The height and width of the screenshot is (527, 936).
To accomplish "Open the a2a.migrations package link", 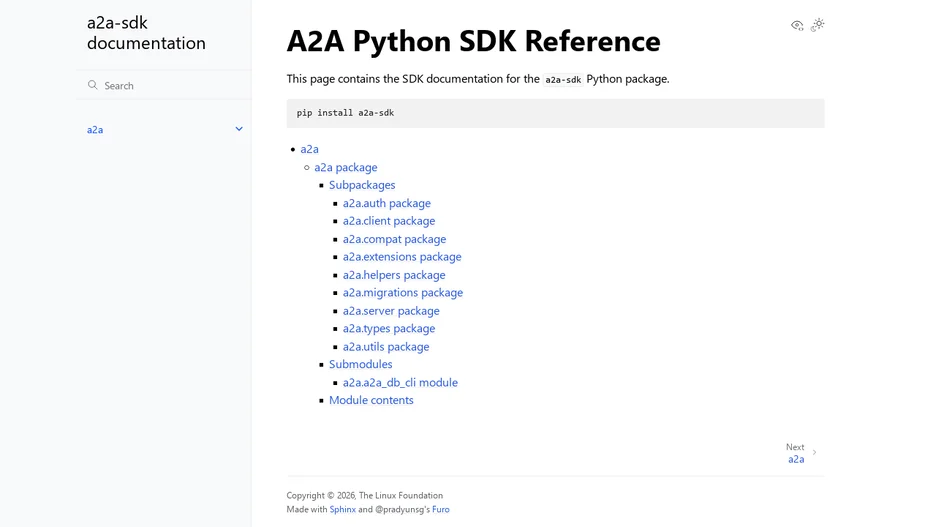I will click(x=402, y=292).
